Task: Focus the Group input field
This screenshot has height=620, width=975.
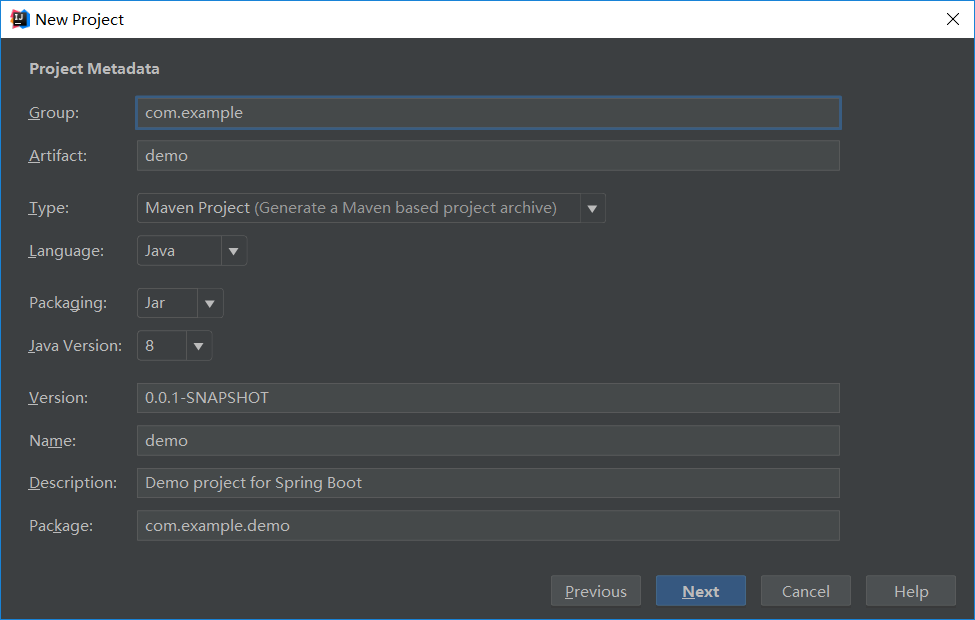Action: coord(488,113)
